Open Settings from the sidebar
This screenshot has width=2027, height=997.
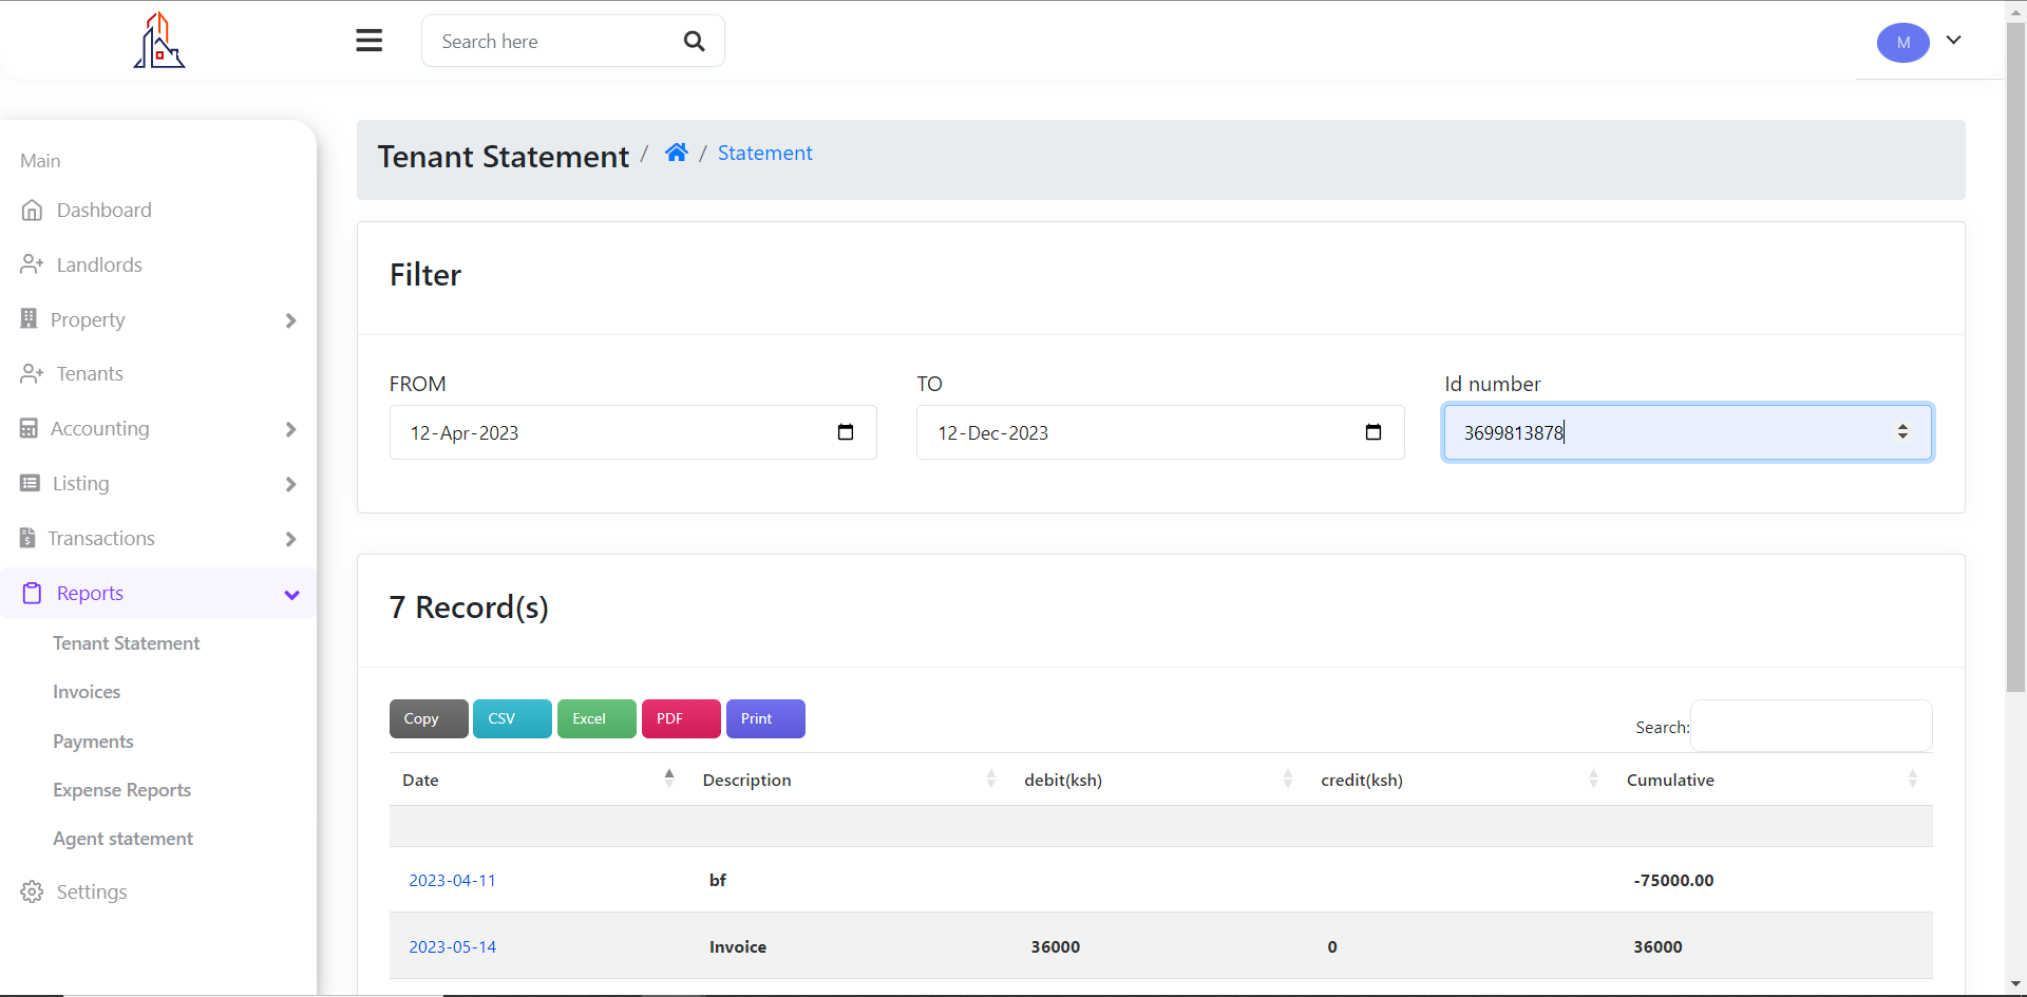coord(91,892)
